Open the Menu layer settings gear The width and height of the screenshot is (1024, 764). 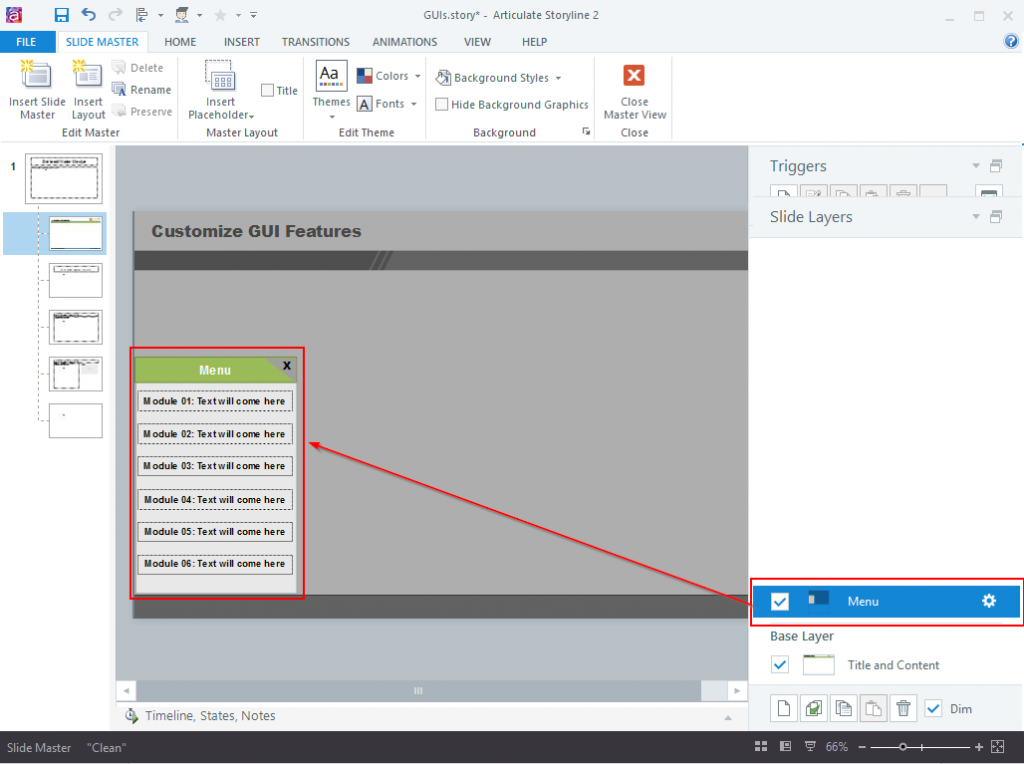tap(988, 601)
